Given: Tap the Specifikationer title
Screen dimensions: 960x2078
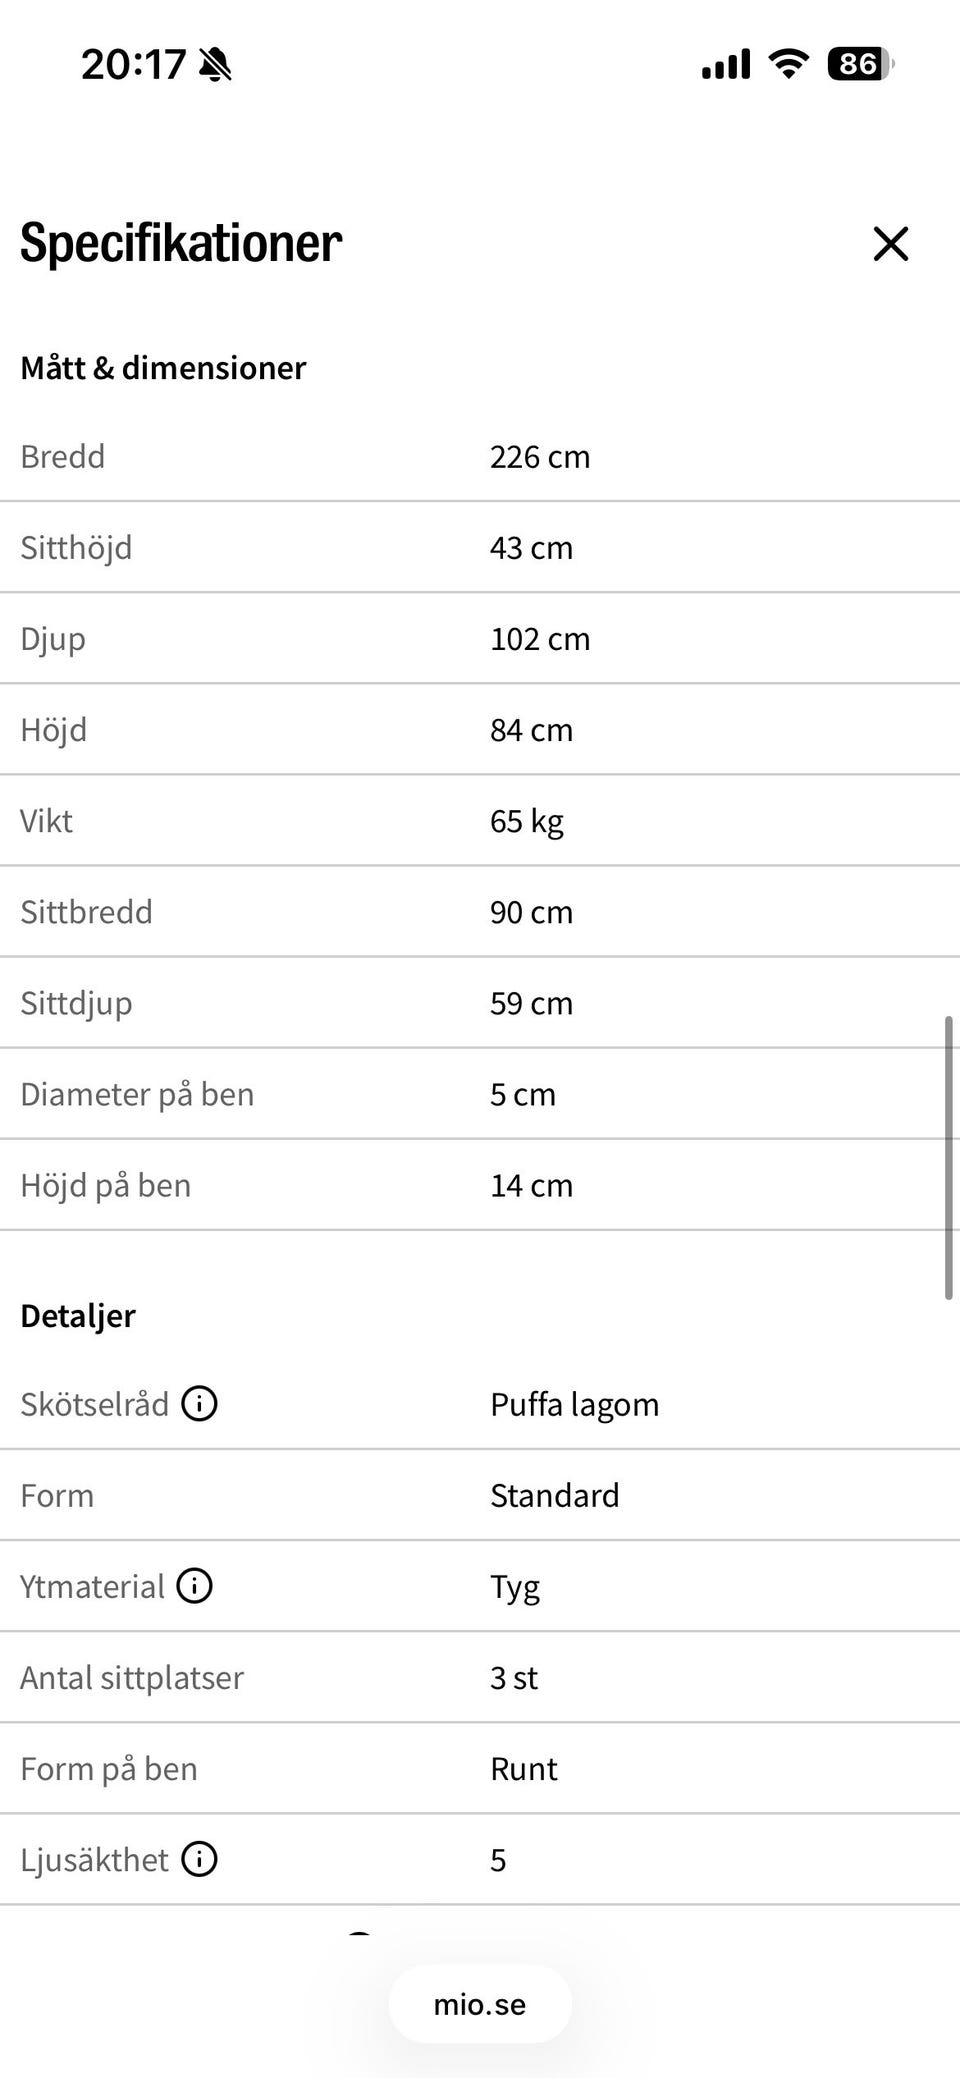Looking at the screenshot, I should pos(181,244).
